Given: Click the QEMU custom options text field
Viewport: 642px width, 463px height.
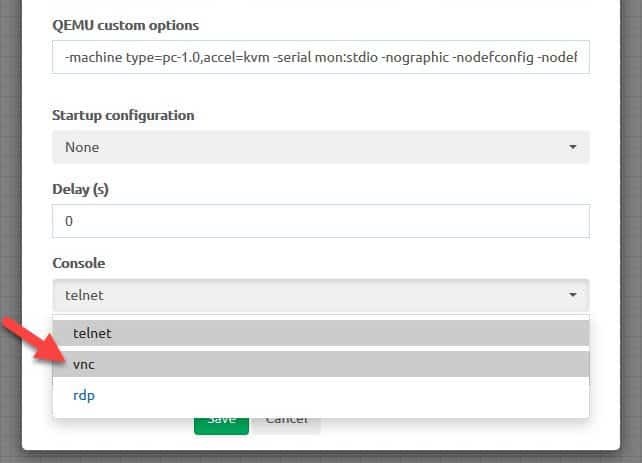Looking at the screenshot, I should coord(320,59).
